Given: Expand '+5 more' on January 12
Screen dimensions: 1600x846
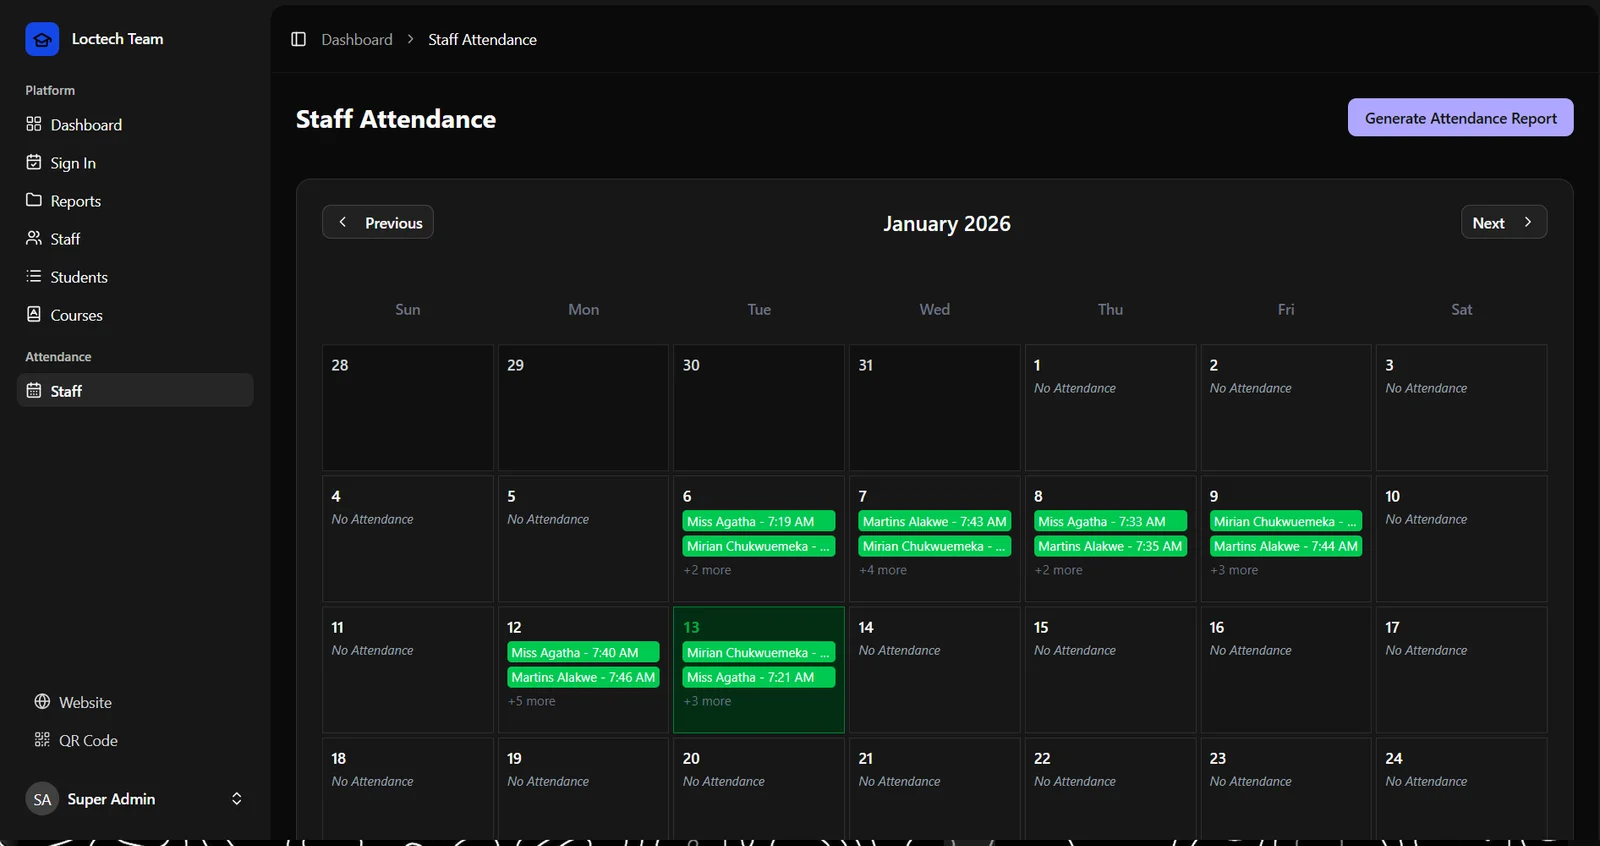Looking at the screenshot, I should tap(531, 701).
